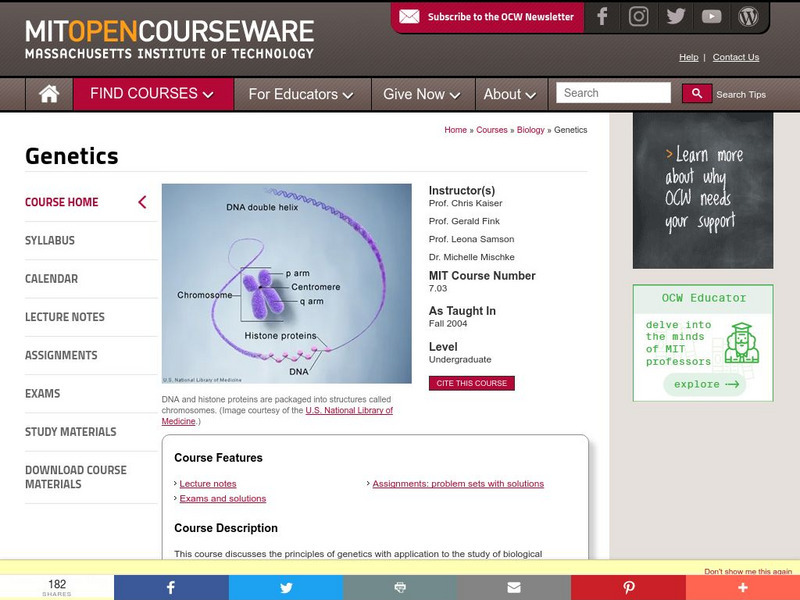Screen dimensions: 800x600
Task: Click Don't show me this again
Action: (748, 571)
